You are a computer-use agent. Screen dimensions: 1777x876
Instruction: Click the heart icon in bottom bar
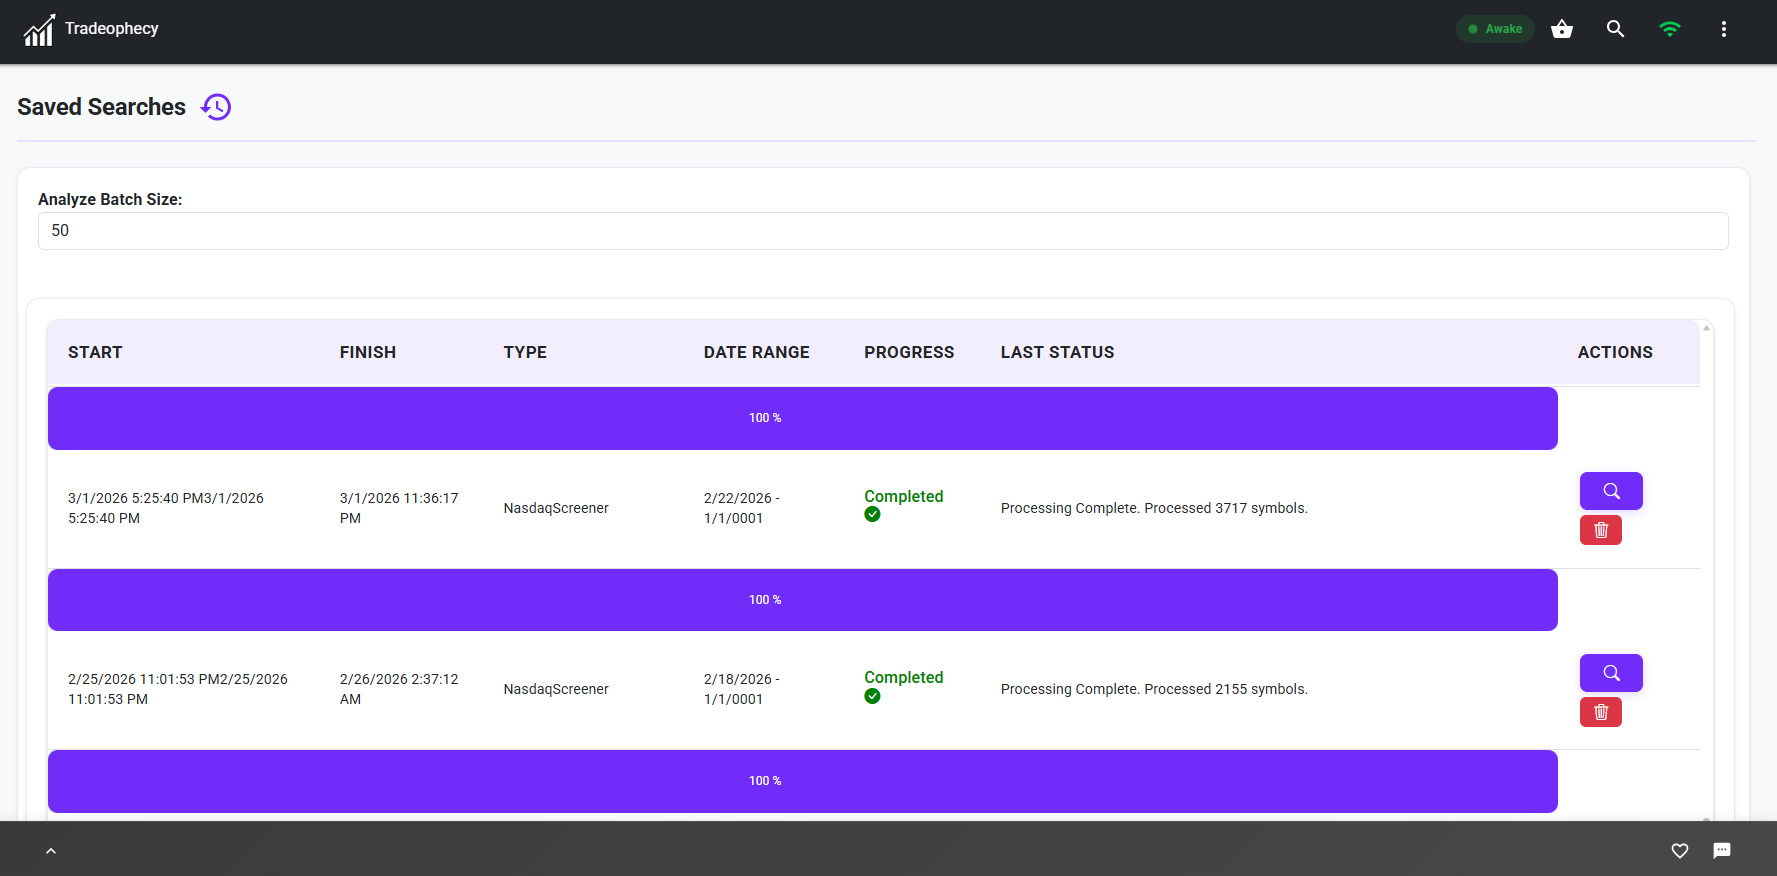(x=1679, y=850)
